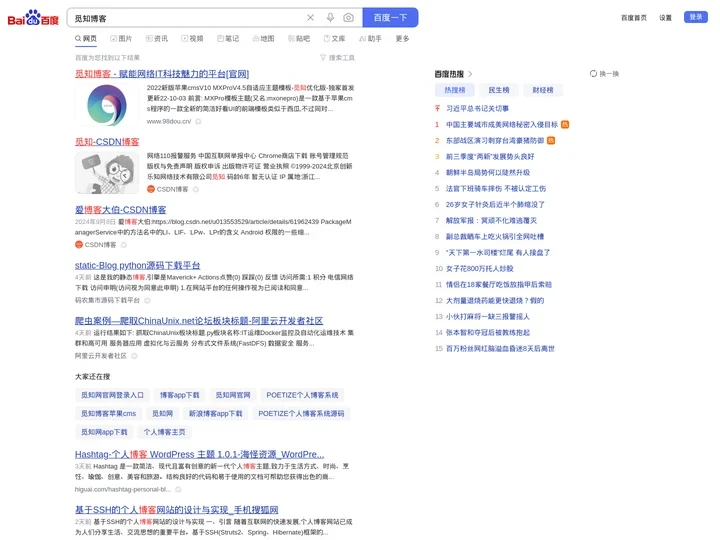Open the AI 助手 tab
This screenshot has height=540, width=720.
click(x=371, y=39)
